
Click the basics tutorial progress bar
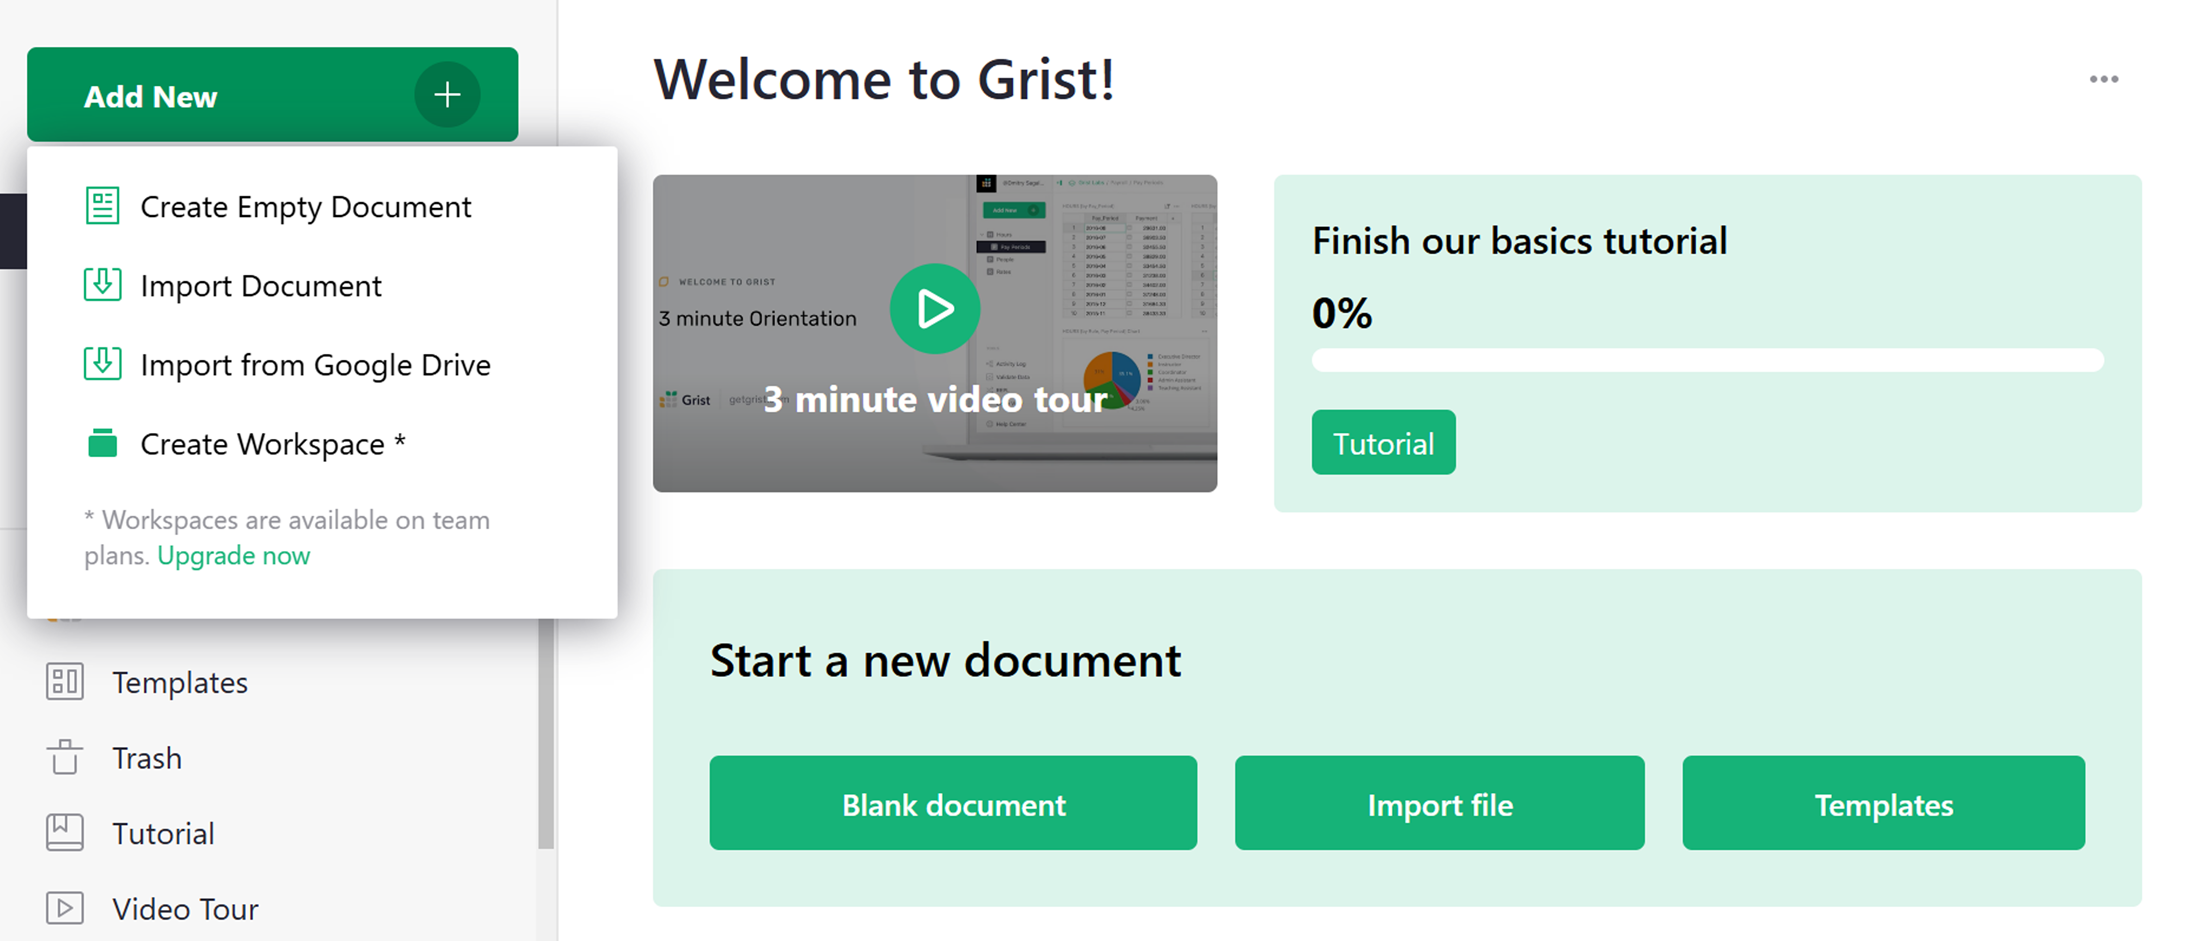click(x=1707, y=360)
